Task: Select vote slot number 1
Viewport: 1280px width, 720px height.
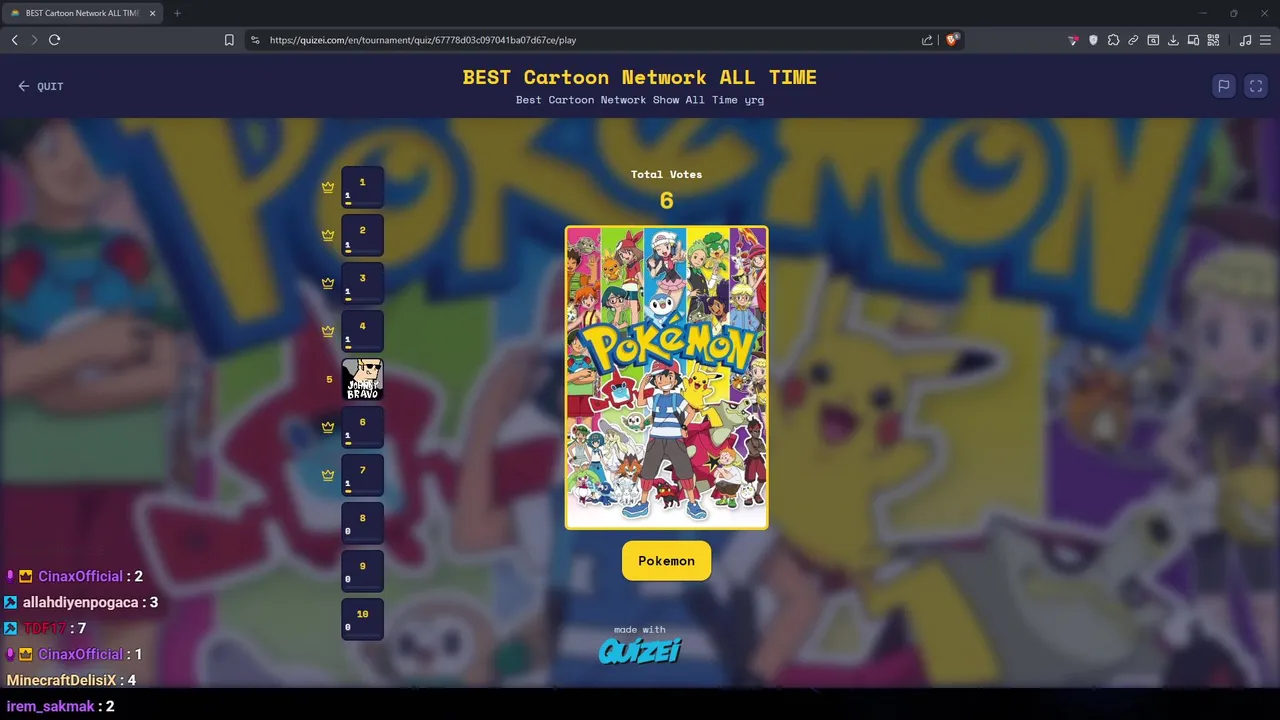Action: pyautogui.click(x=362, y=187)
